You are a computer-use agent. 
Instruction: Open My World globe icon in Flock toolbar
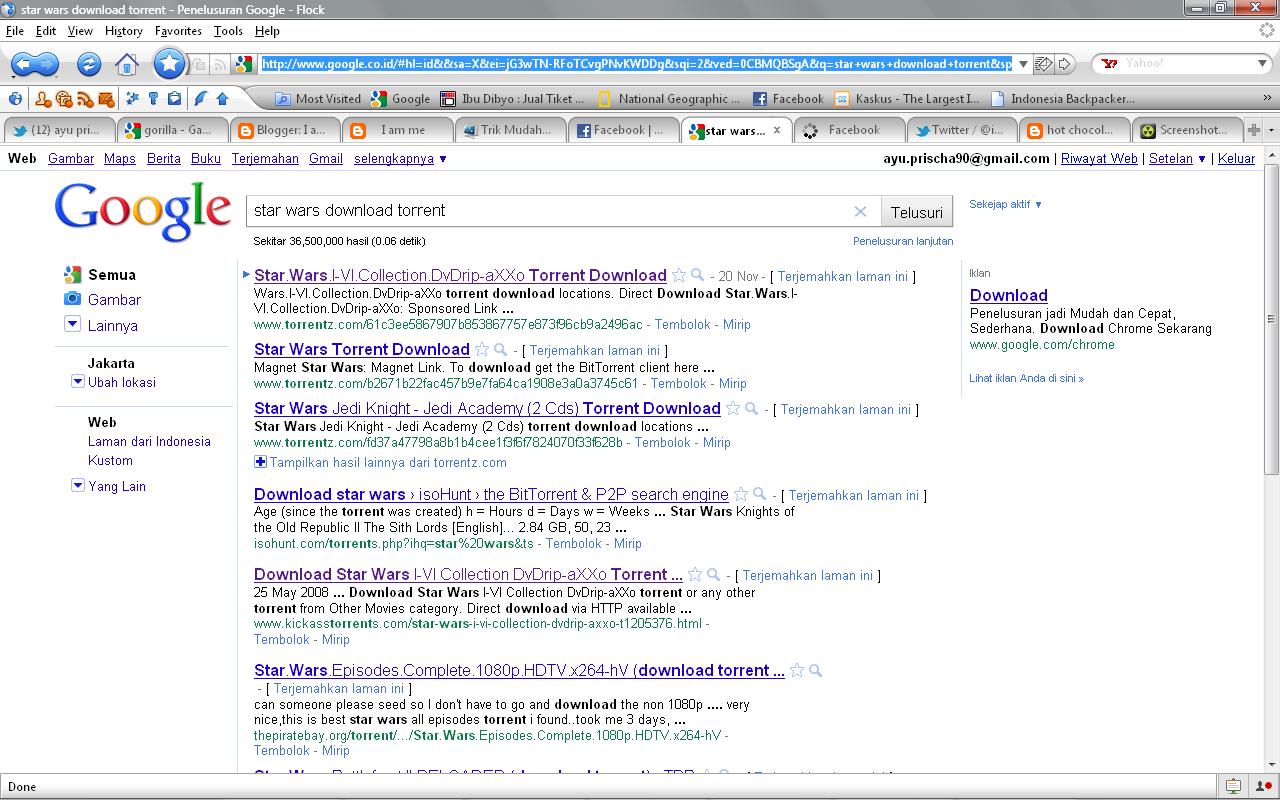click(x=15, y=99)
